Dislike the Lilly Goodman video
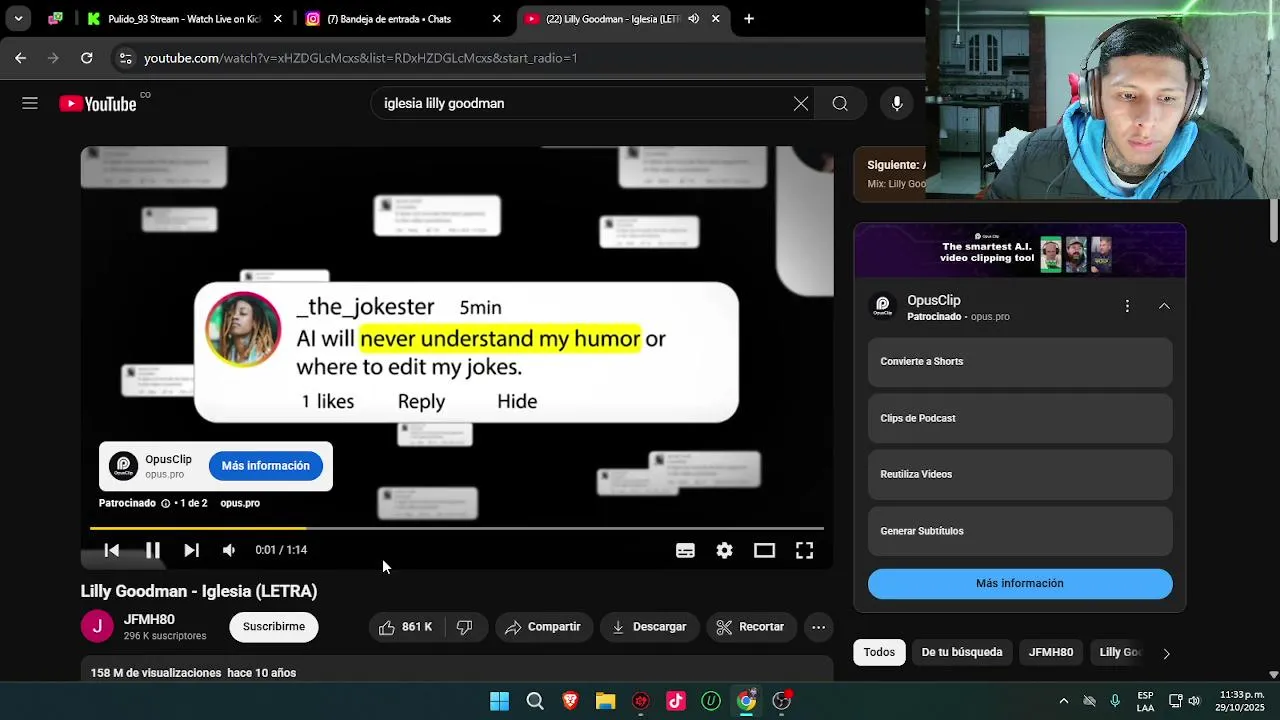 [465, 627]
